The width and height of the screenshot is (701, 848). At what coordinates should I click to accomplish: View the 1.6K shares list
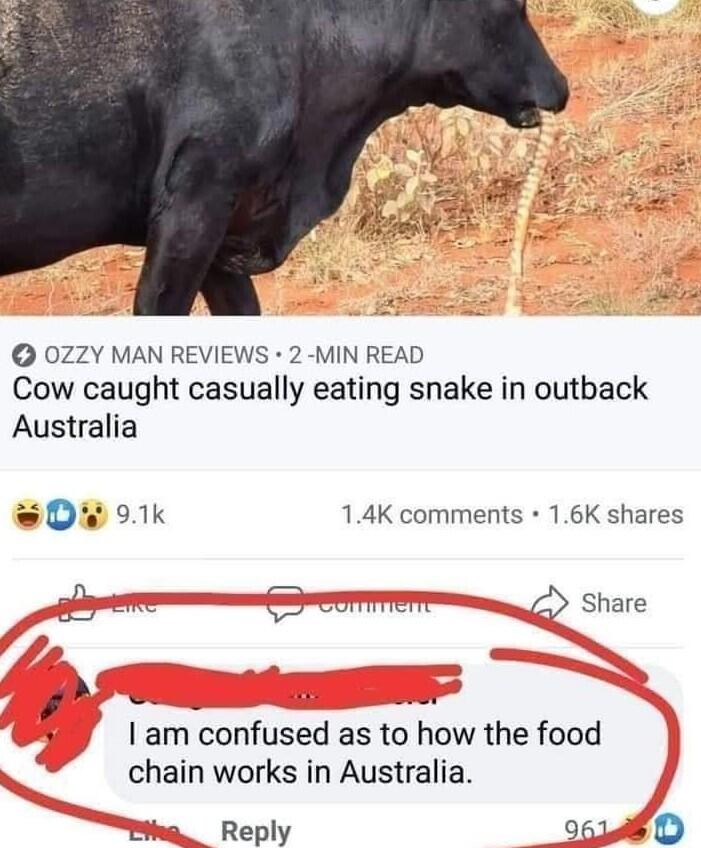point(616,515)
